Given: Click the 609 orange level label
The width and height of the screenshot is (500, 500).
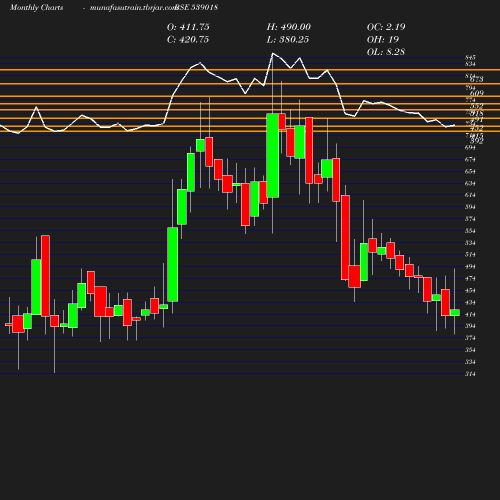Looking at the screenshot, I should coord(477,93).
